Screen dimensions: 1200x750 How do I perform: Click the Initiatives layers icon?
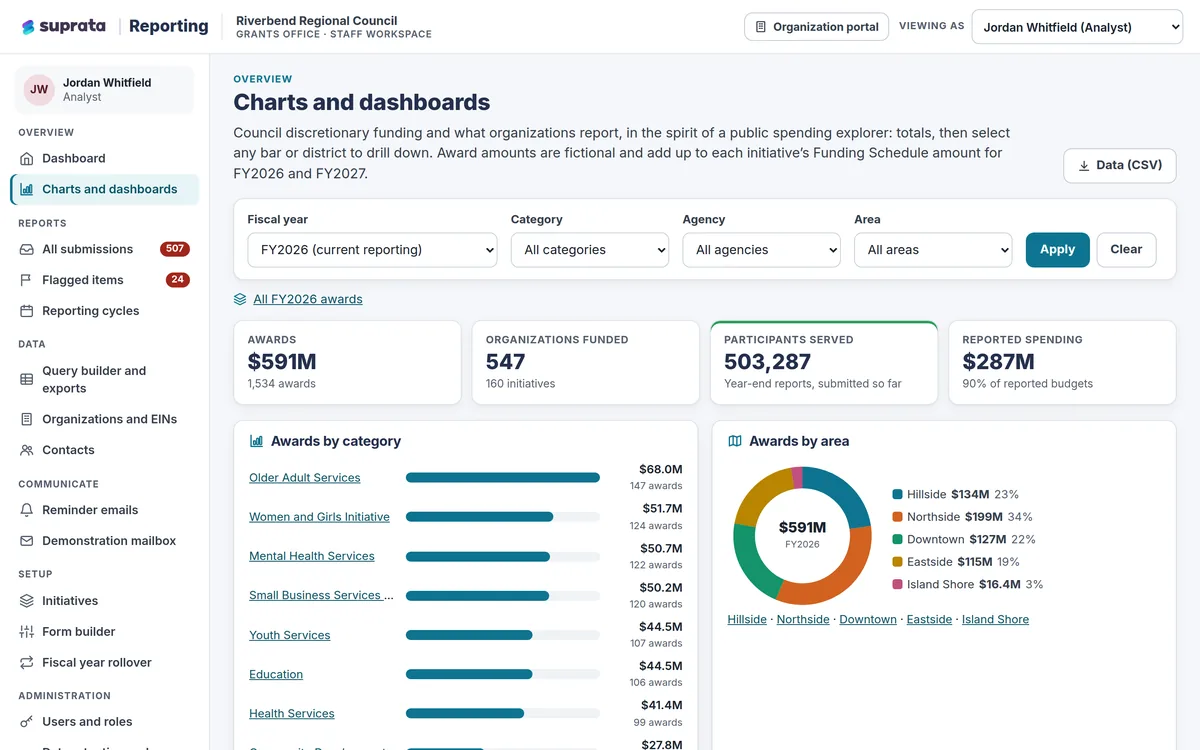click(27, 601)
